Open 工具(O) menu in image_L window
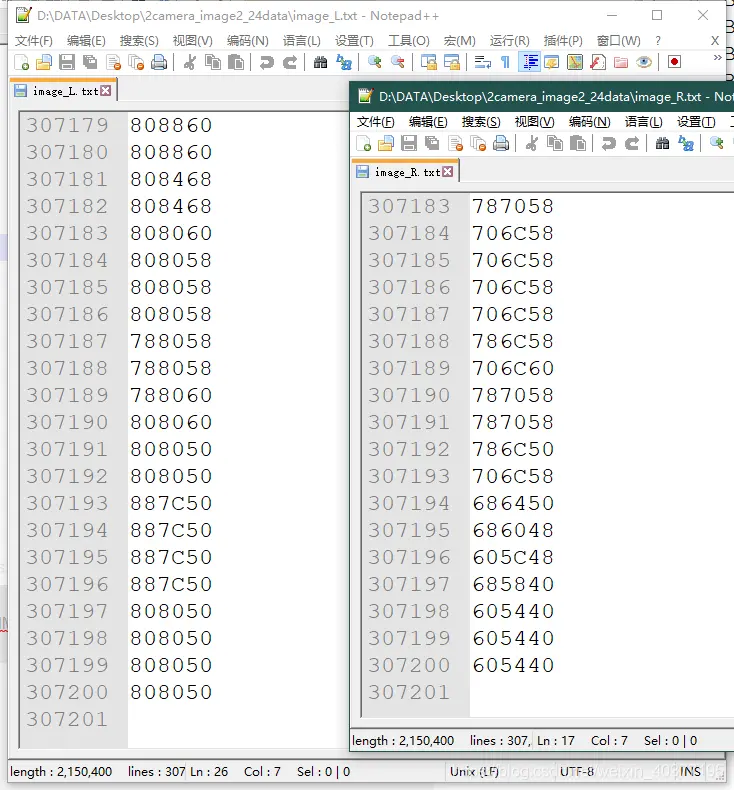734x790 pixels. (409, 40)
